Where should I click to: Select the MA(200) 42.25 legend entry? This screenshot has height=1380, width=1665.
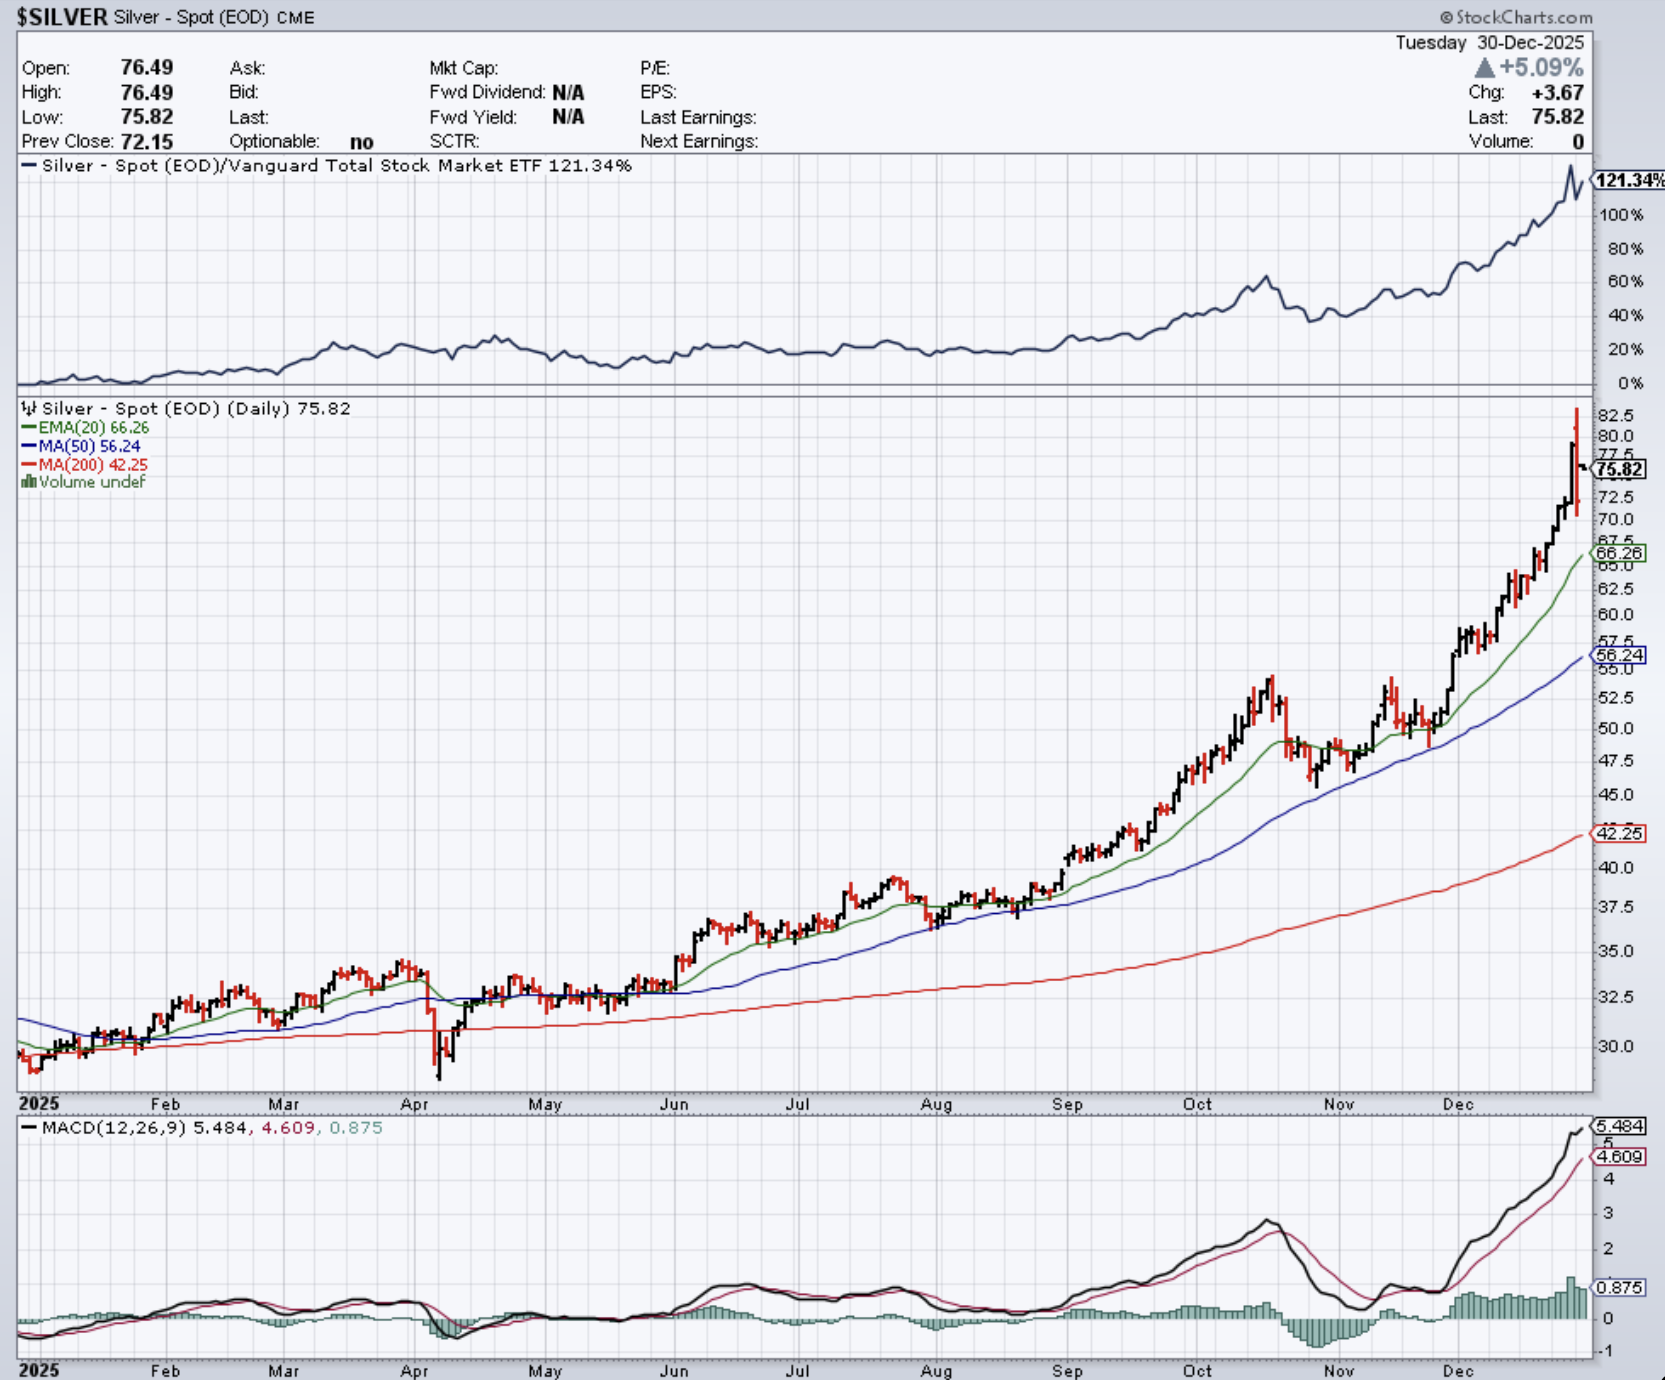pos(92,465)
